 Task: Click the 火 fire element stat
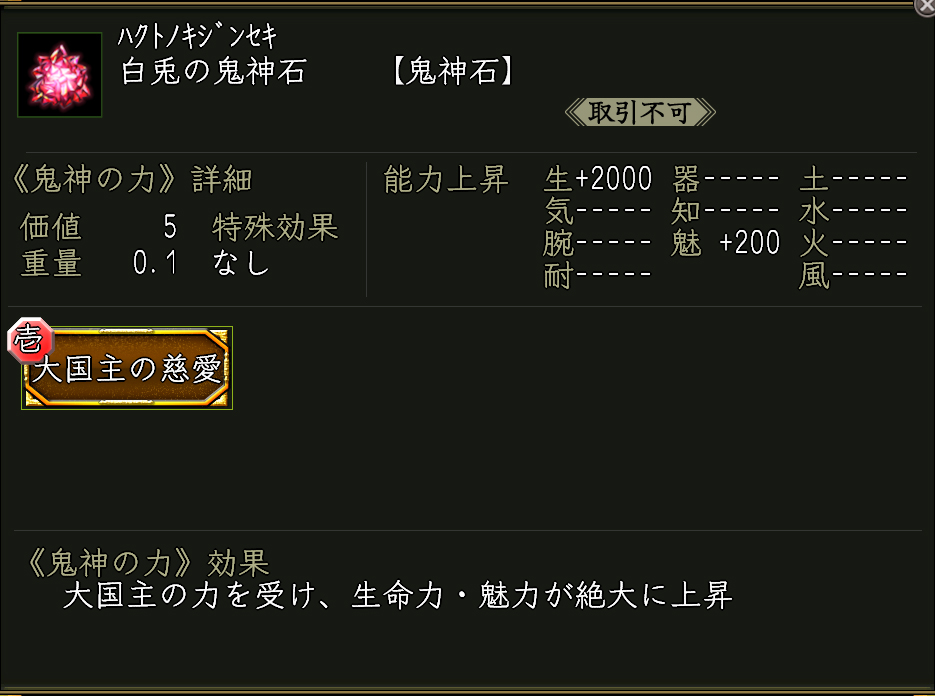[x=853, y=243]
